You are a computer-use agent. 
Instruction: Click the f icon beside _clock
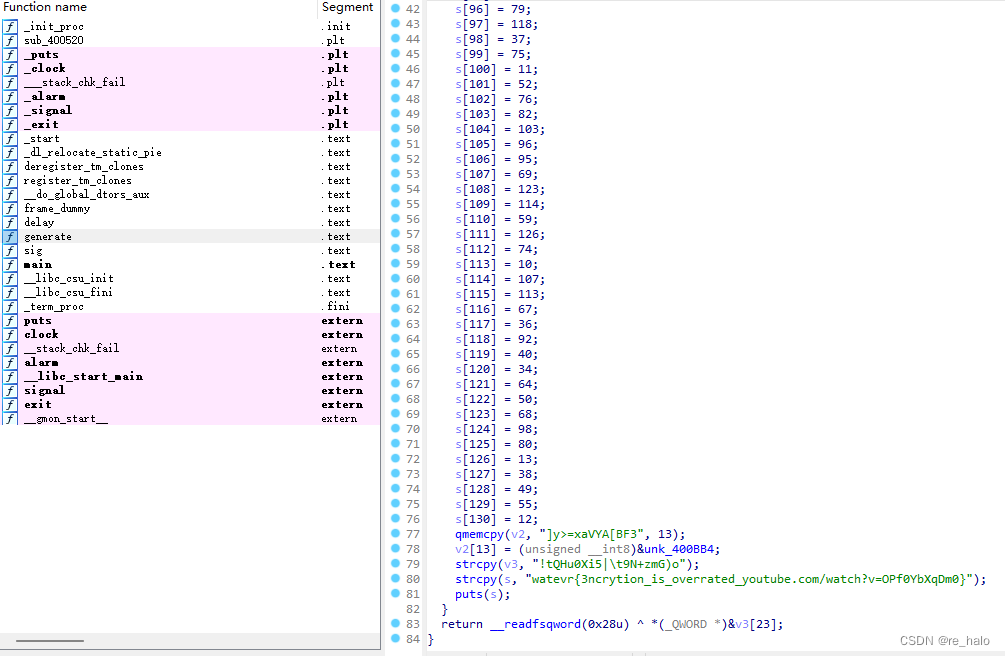click(9, 68)
